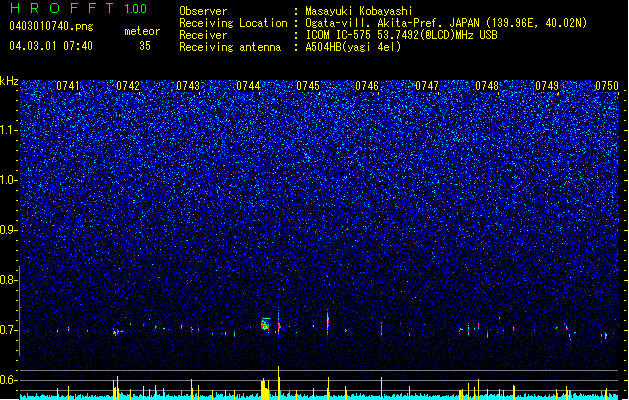Click the bright meteor echo blob before 0745
629x400 pixels.
(x=266, y=324)
